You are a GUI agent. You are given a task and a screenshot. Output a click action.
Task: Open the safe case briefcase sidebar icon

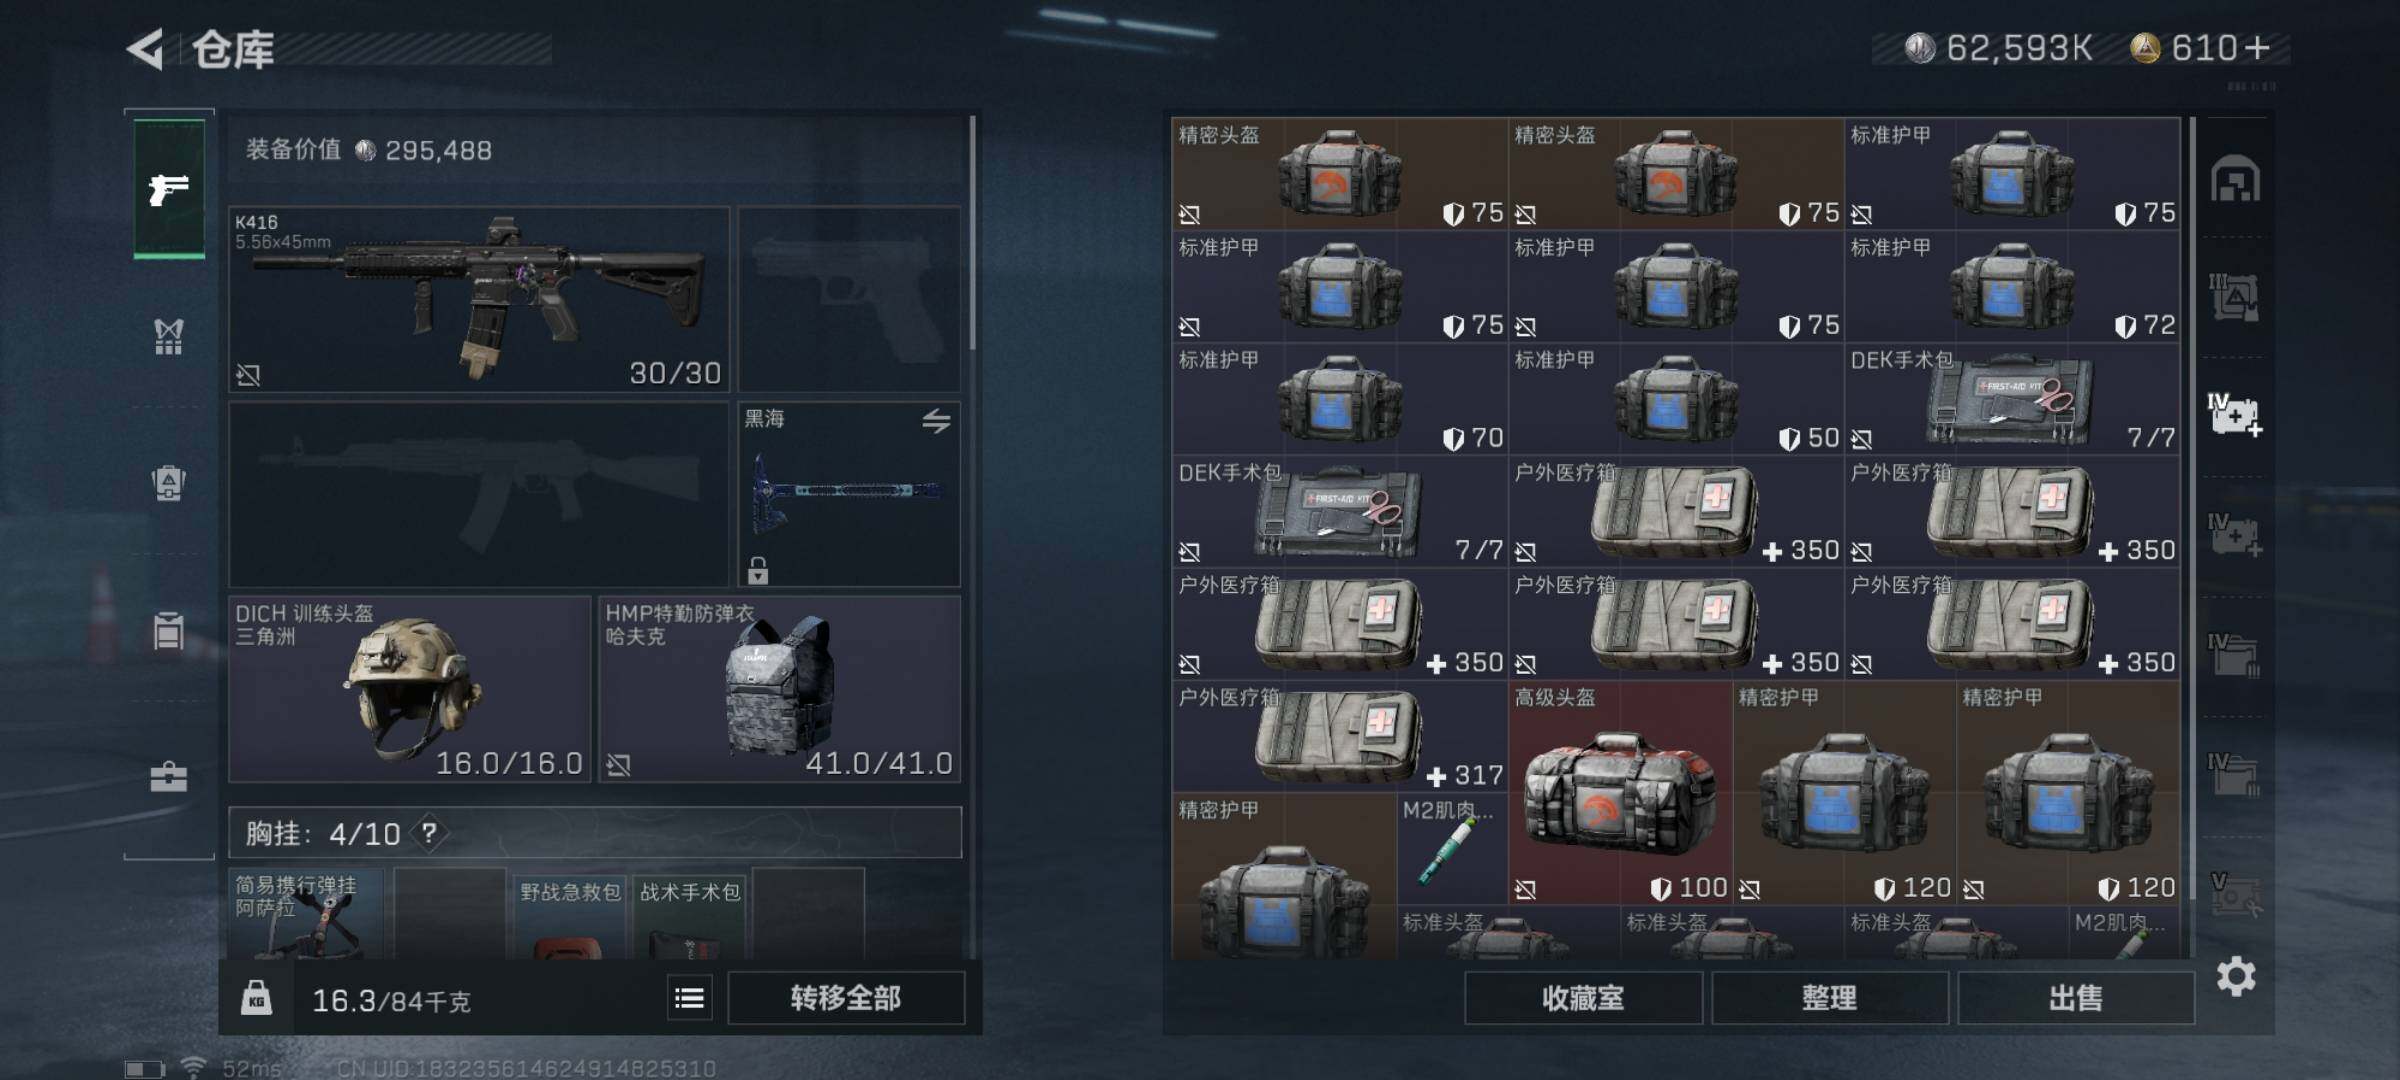point(168,776)
